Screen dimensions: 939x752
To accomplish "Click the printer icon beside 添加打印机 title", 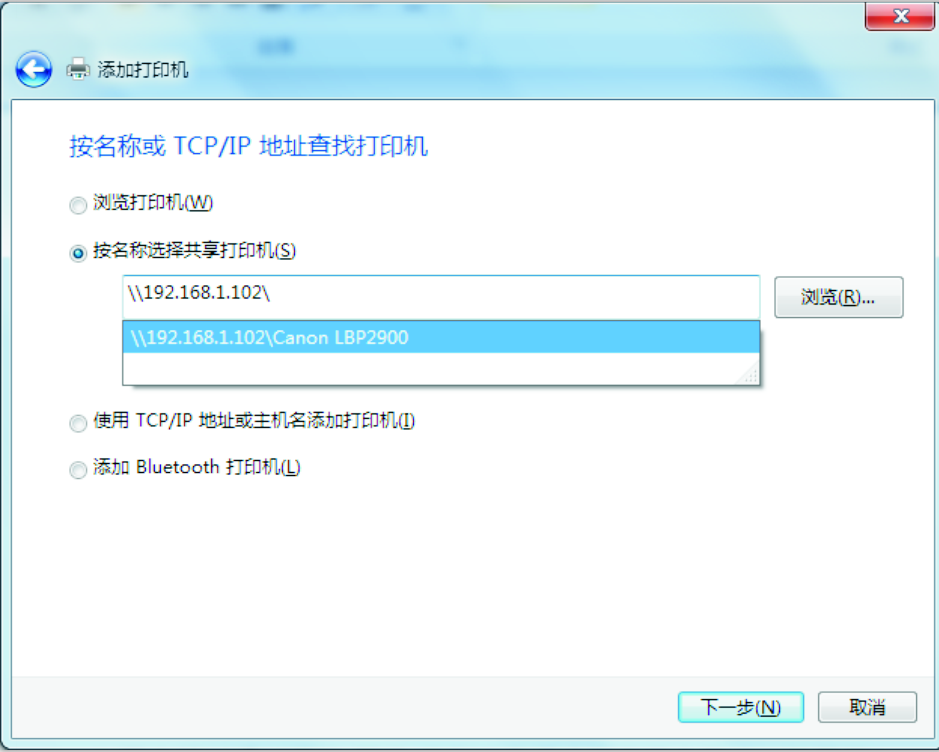I will coord(78,69).
